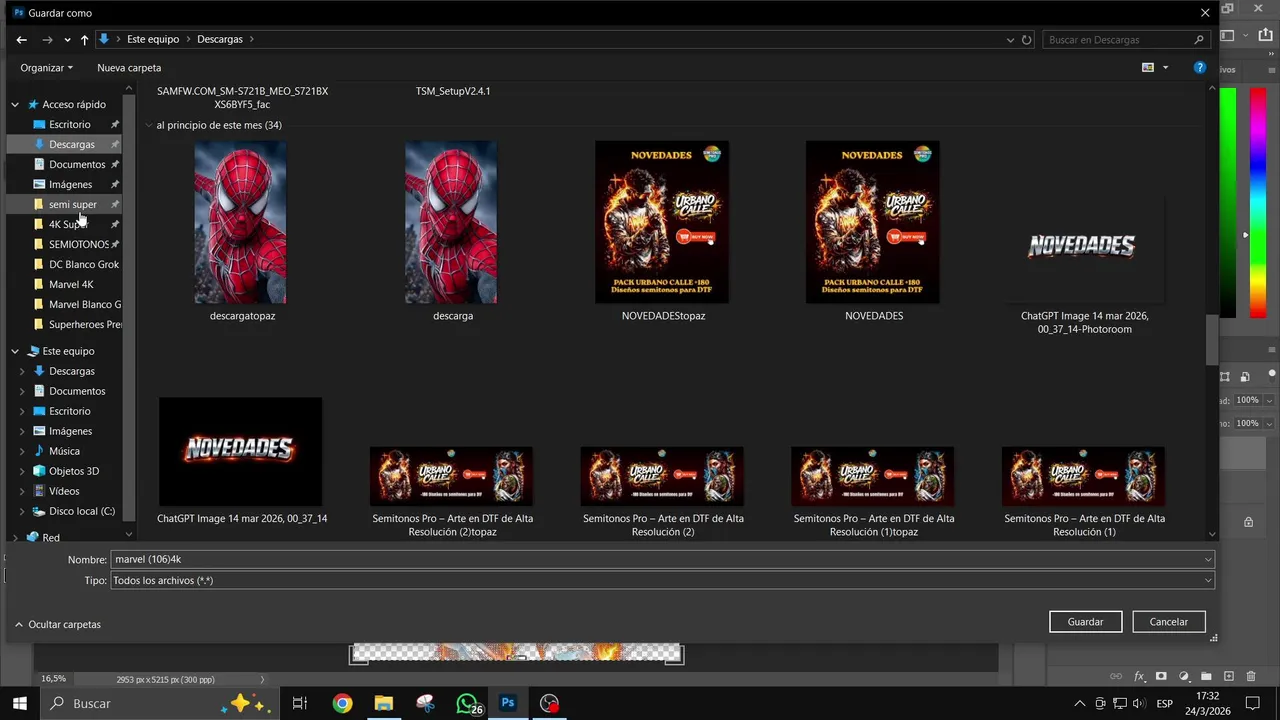
Task: Select Descargas under Acceso rápido
Action: pos(71,144)
